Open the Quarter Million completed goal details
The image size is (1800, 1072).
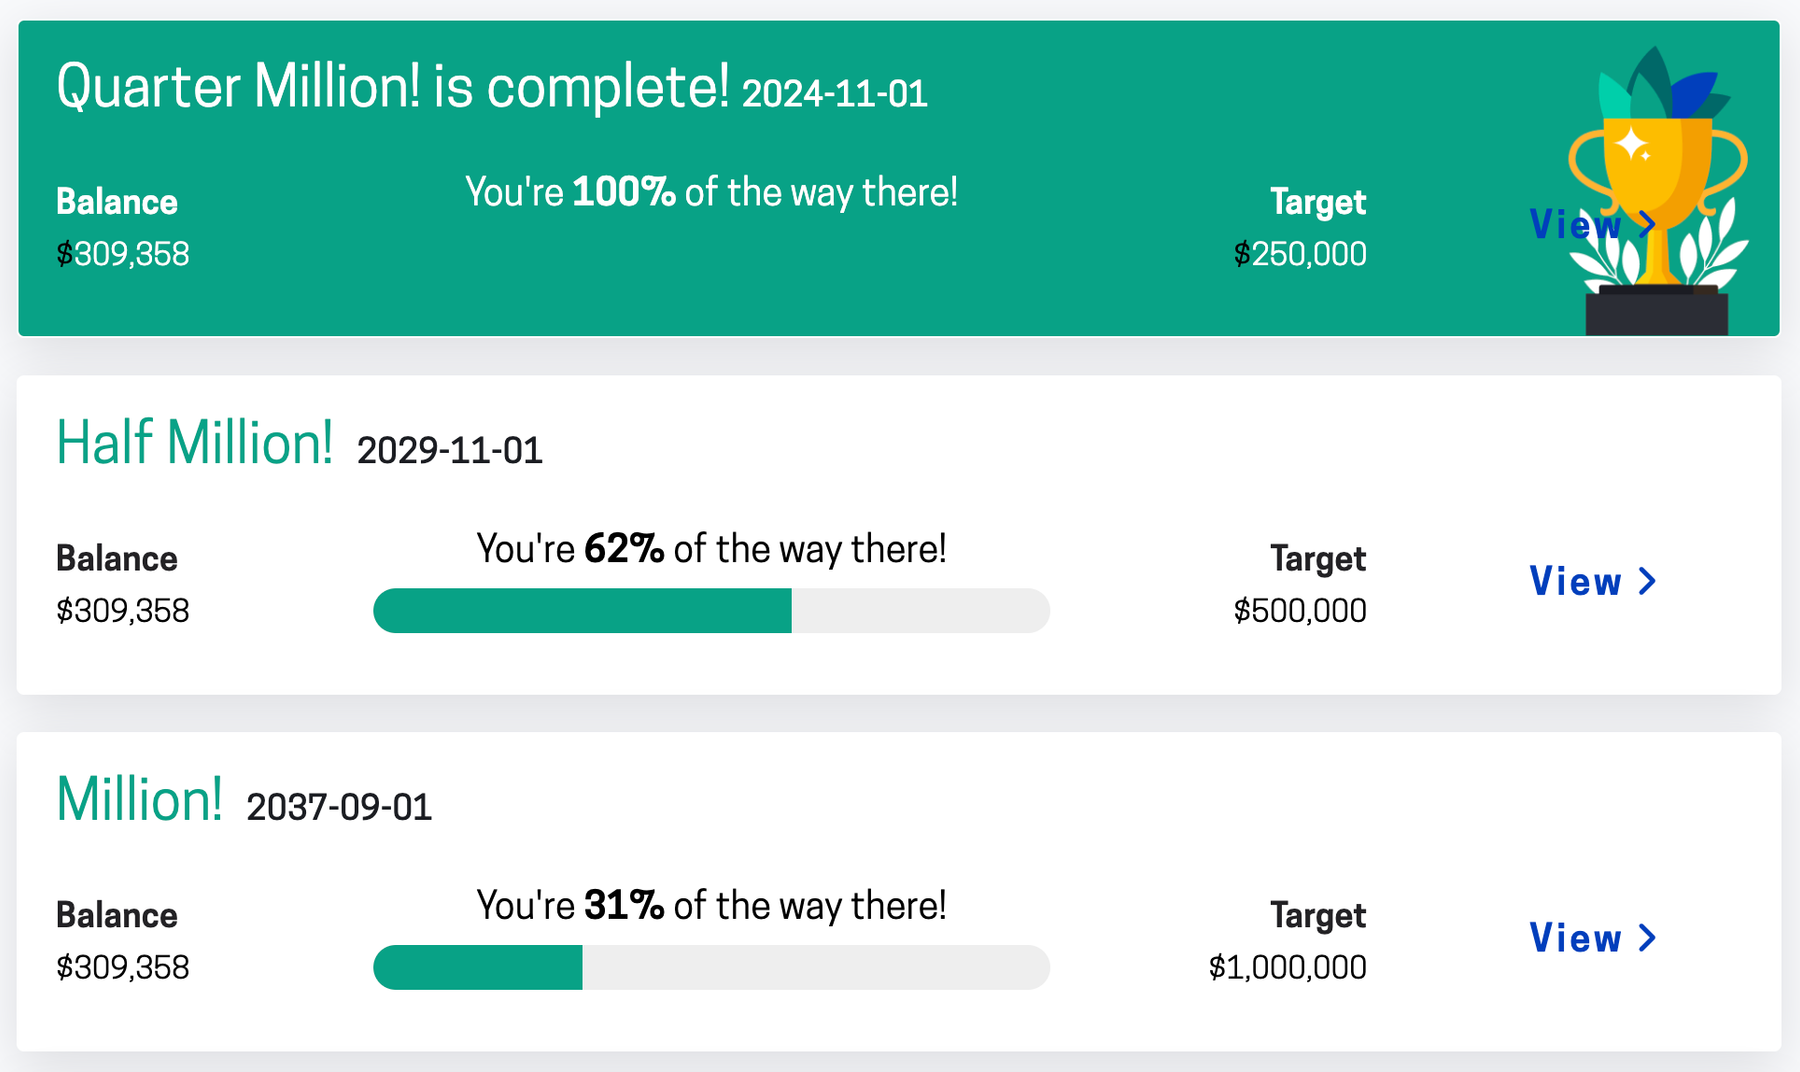(1577, 225)
